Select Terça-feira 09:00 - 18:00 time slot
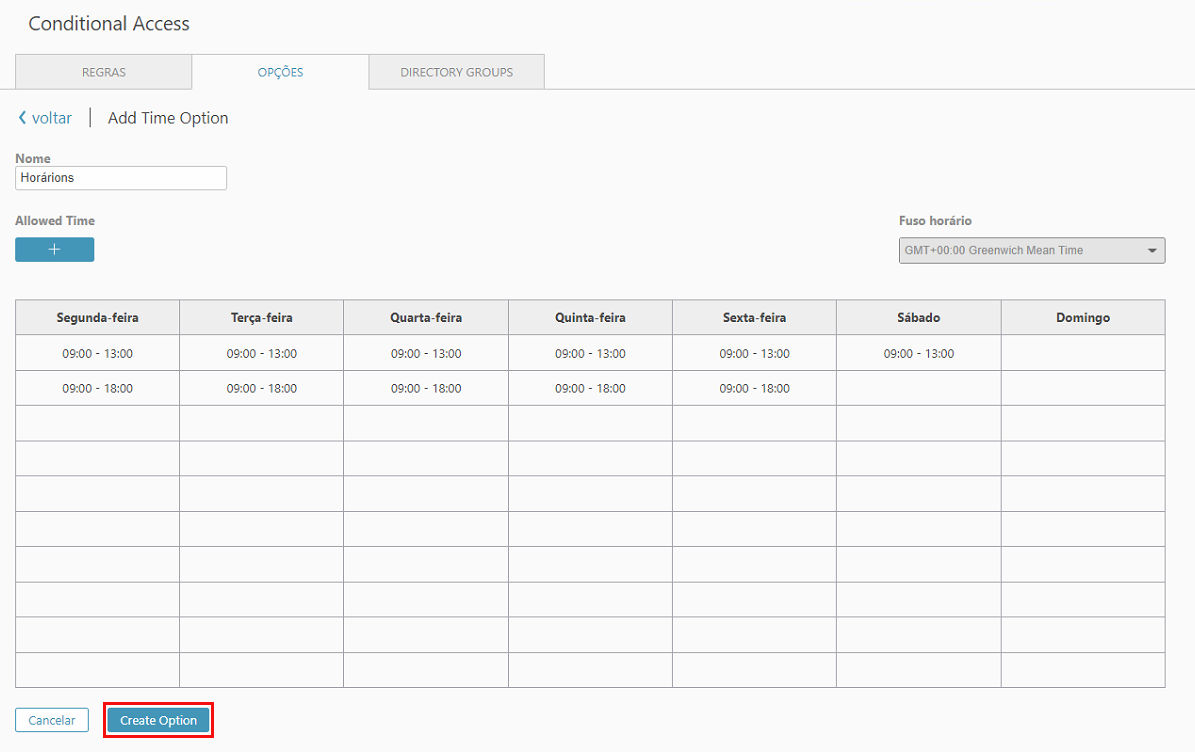Screen dimensions: 1195x752 (261, 389)
